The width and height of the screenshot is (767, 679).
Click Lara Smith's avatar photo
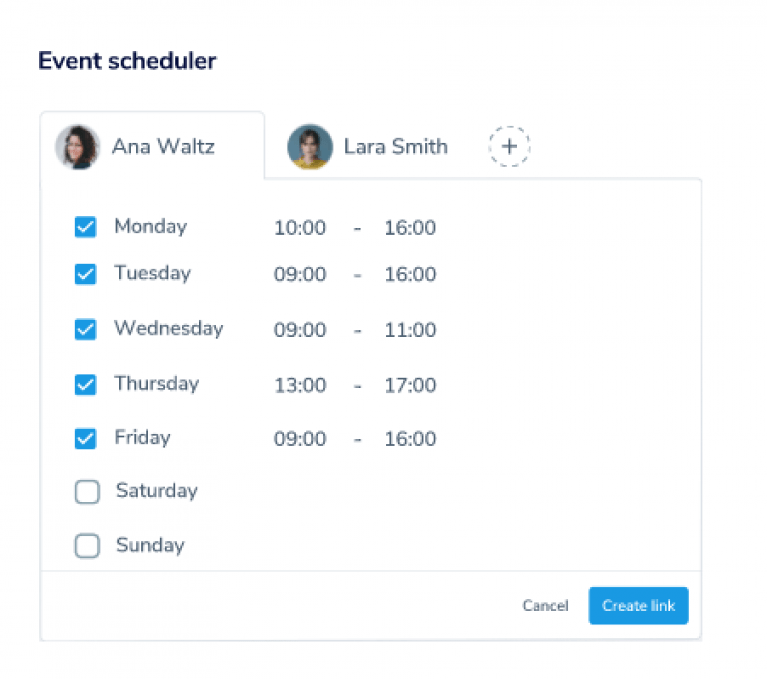click(310, 147)
